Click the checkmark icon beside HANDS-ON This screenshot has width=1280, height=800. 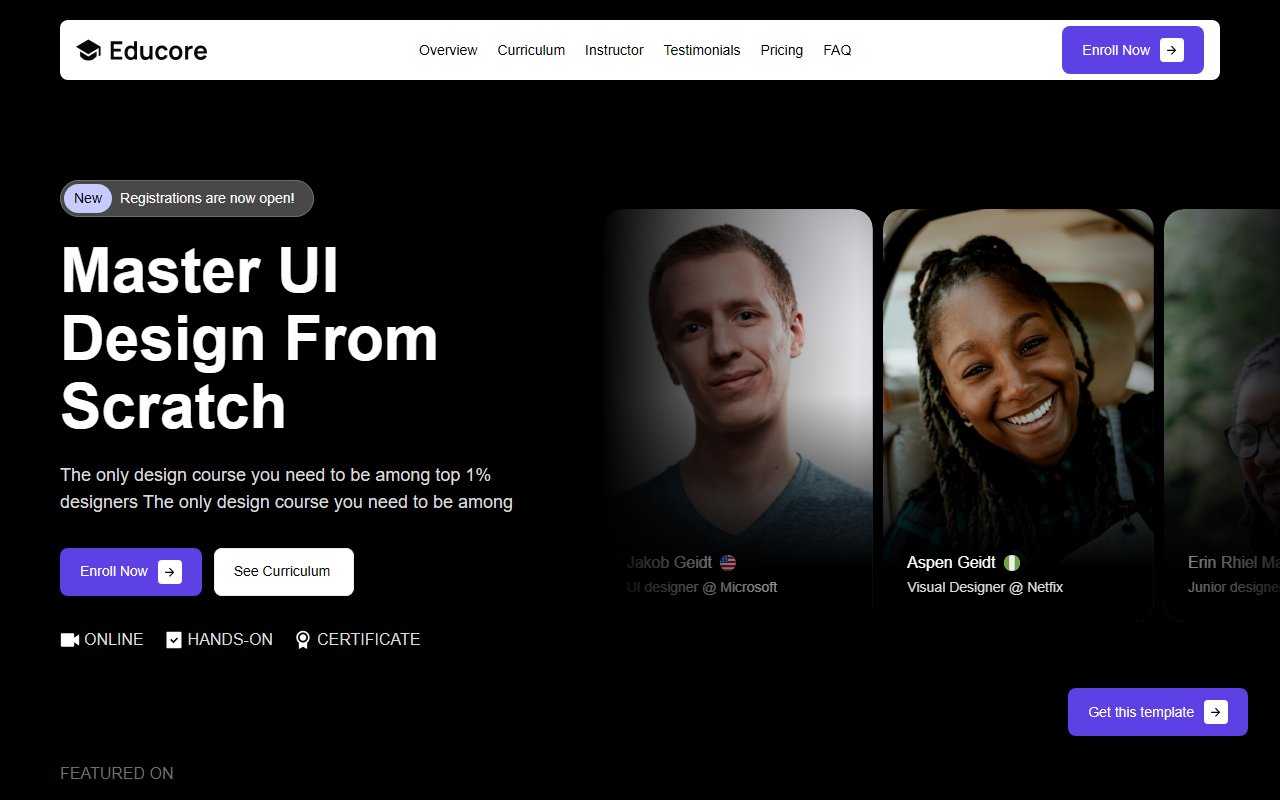coord(173,639)
